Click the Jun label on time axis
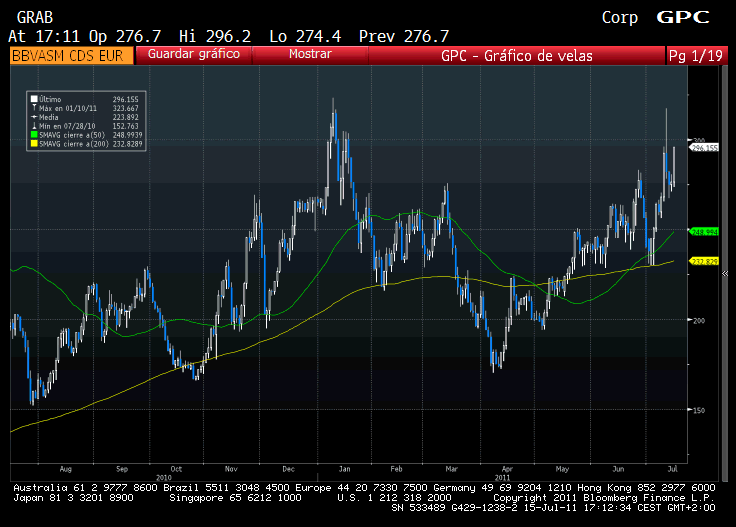The image size is (736, 527). 618,469
